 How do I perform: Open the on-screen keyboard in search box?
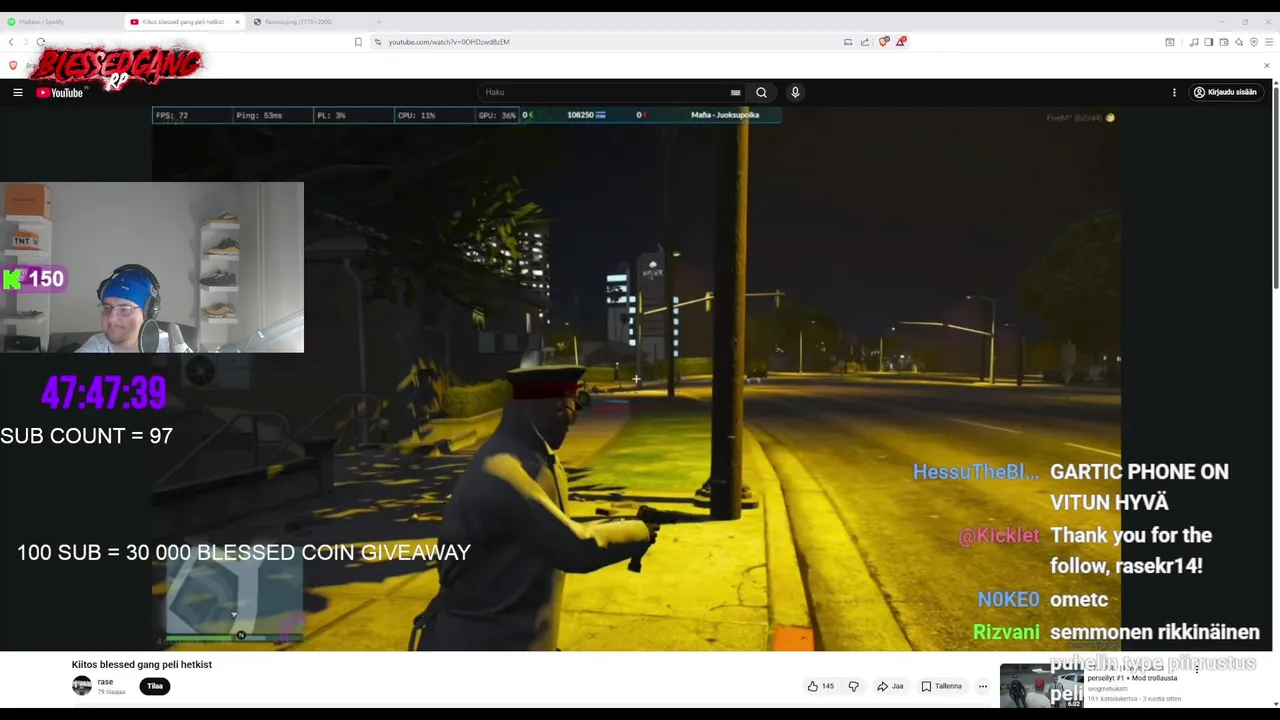pos(736,92)
